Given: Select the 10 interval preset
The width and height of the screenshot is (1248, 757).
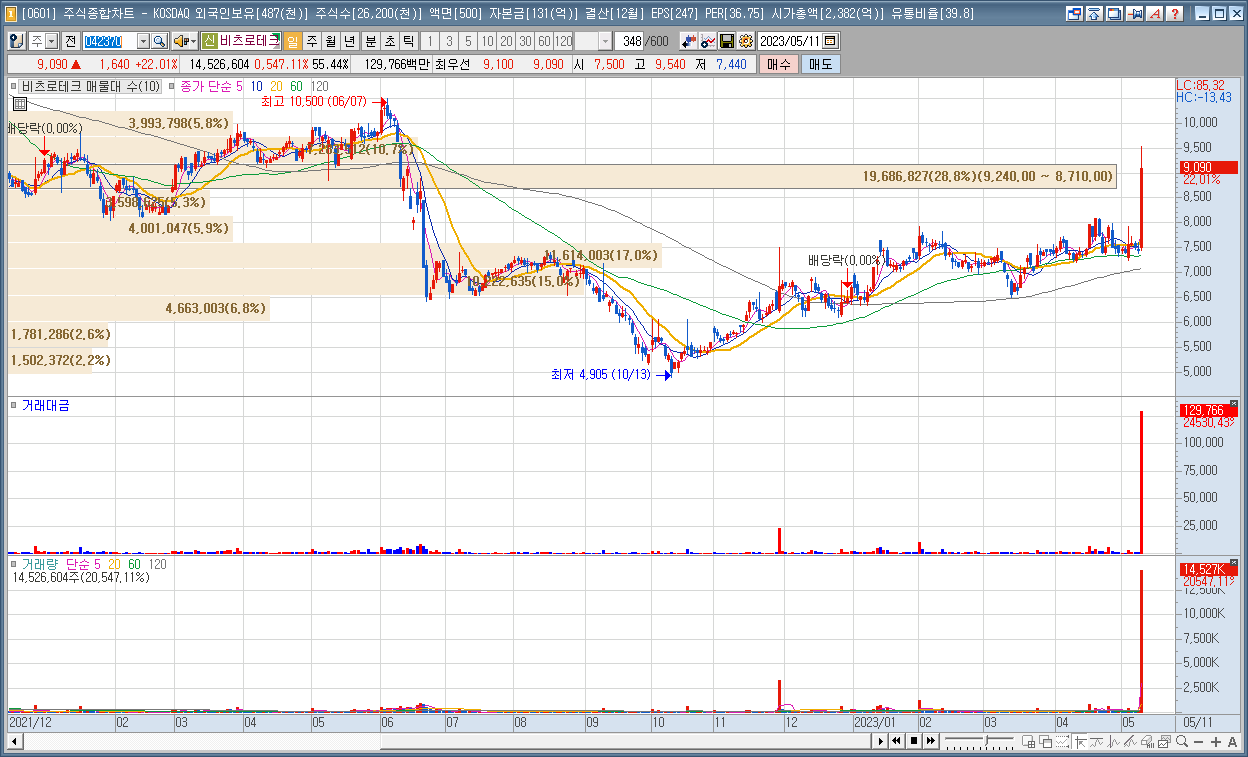Looking at the screenshot, I should tap(487, 41).
